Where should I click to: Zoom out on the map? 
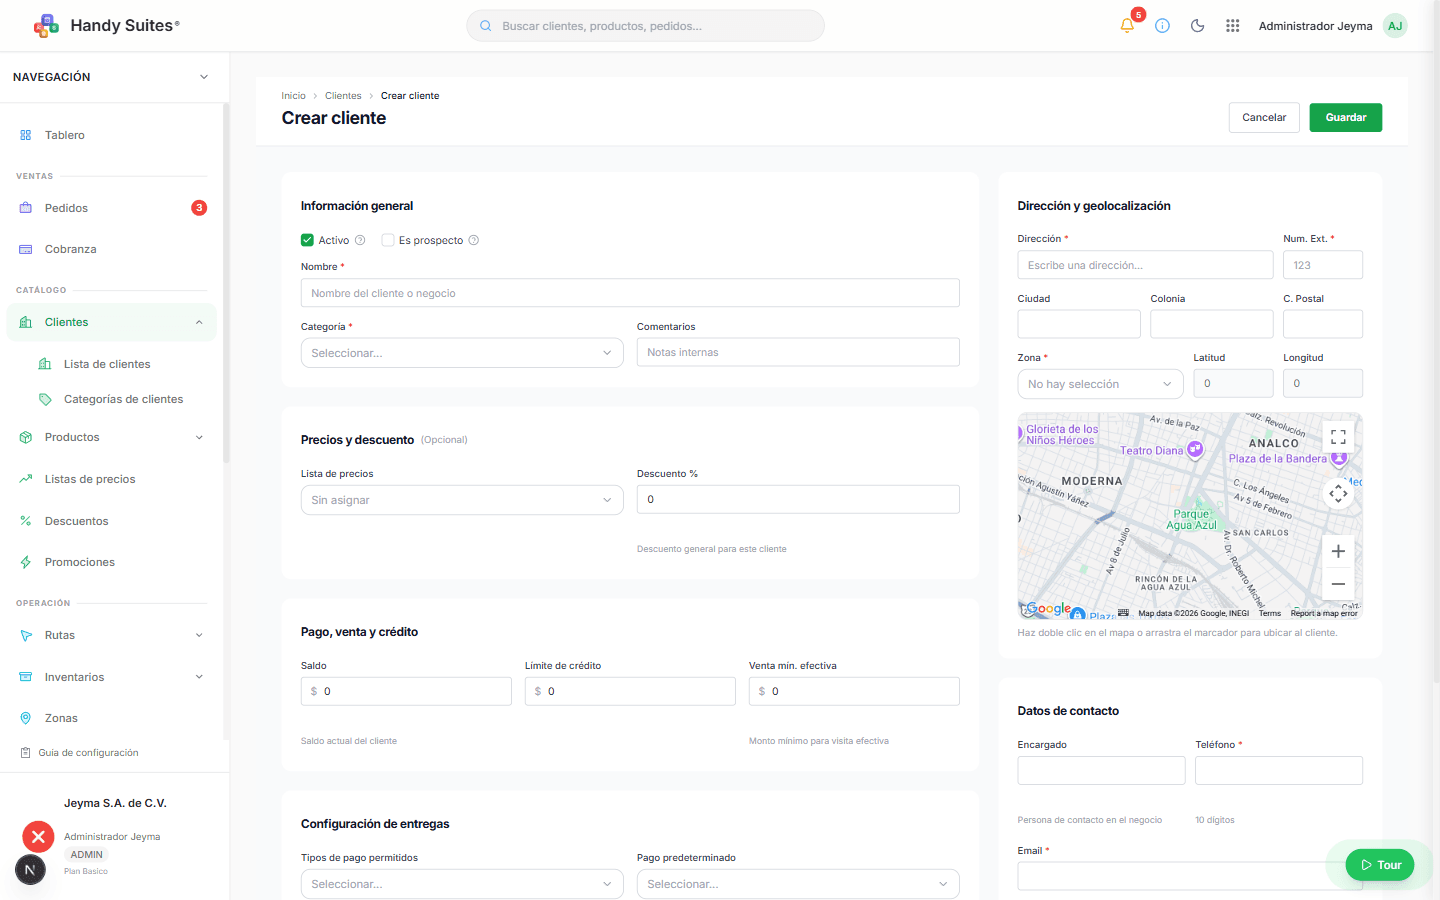(x=1338, y=584)
